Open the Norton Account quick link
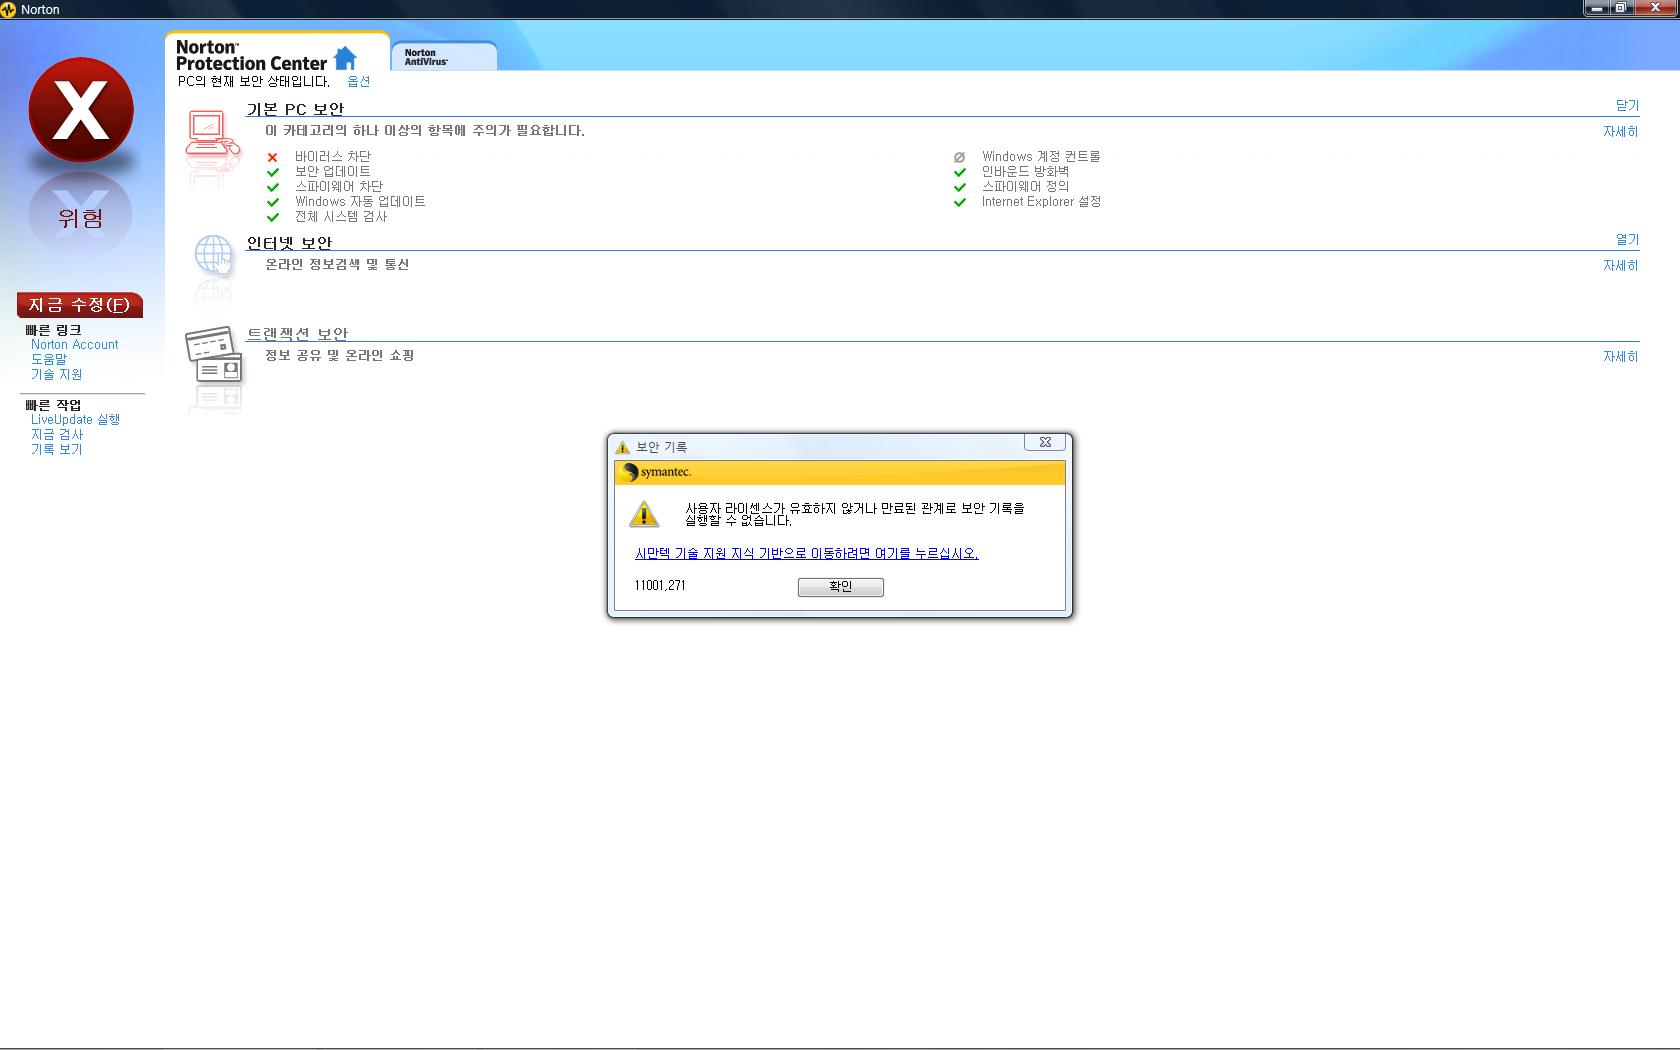Screen dimensions: 1680x1050 75,344
